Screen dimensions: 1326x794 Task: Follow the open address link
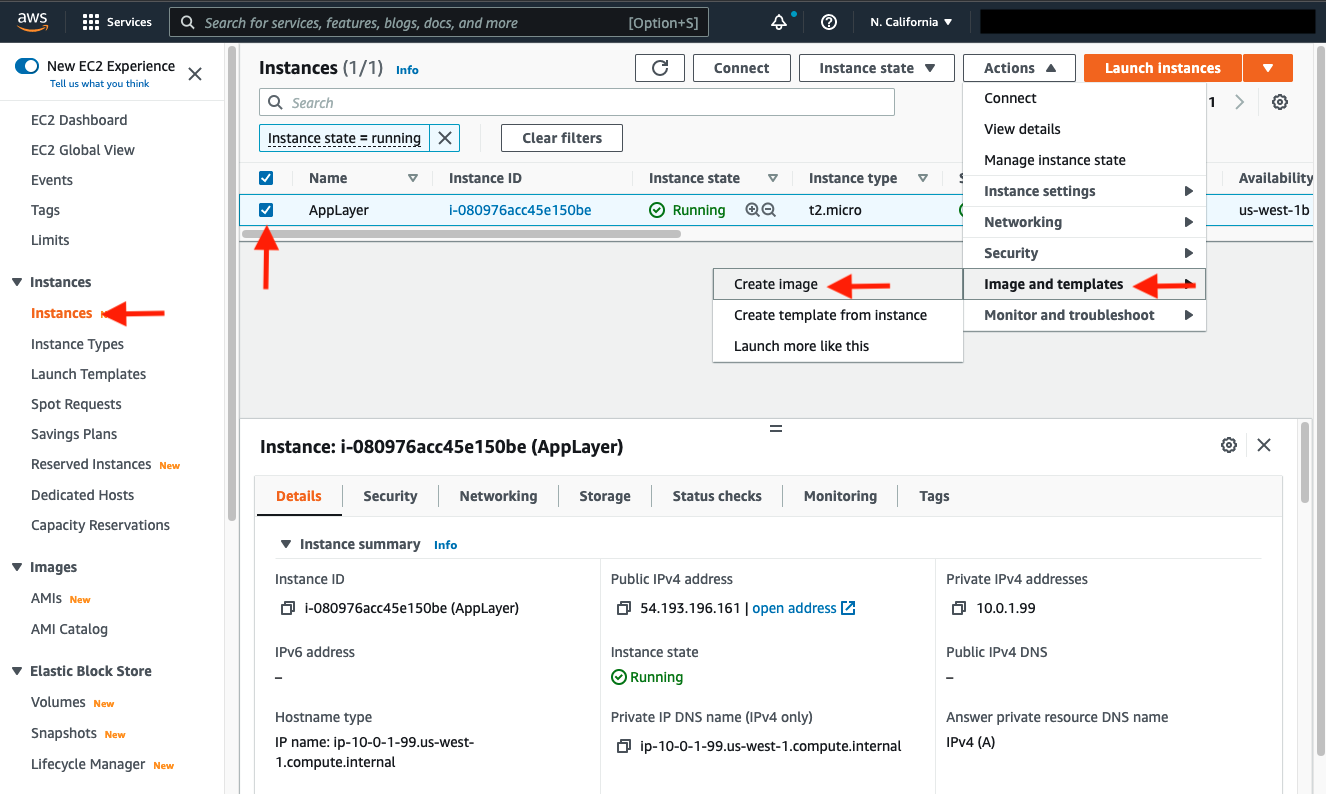click(x=804, y=608)
